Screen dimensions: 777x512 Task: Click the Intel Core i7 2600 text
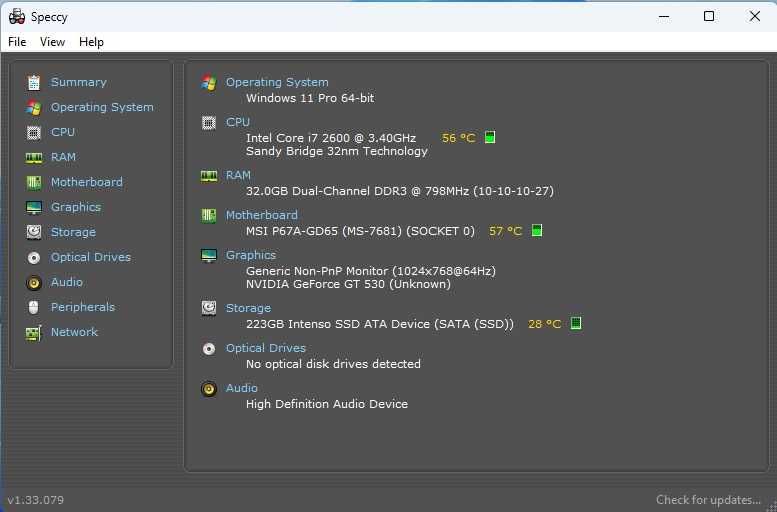click(x=331, y=138)
